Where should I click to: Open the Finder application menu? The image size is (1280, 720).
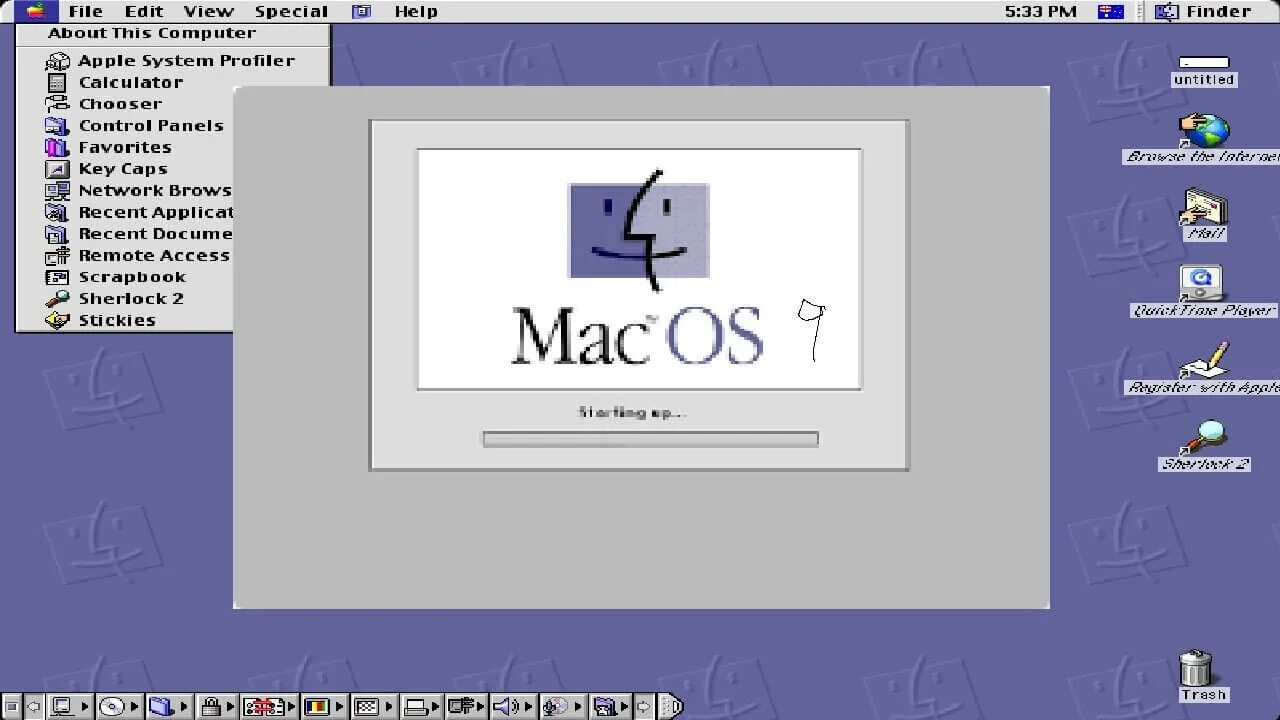point(1203,11)
